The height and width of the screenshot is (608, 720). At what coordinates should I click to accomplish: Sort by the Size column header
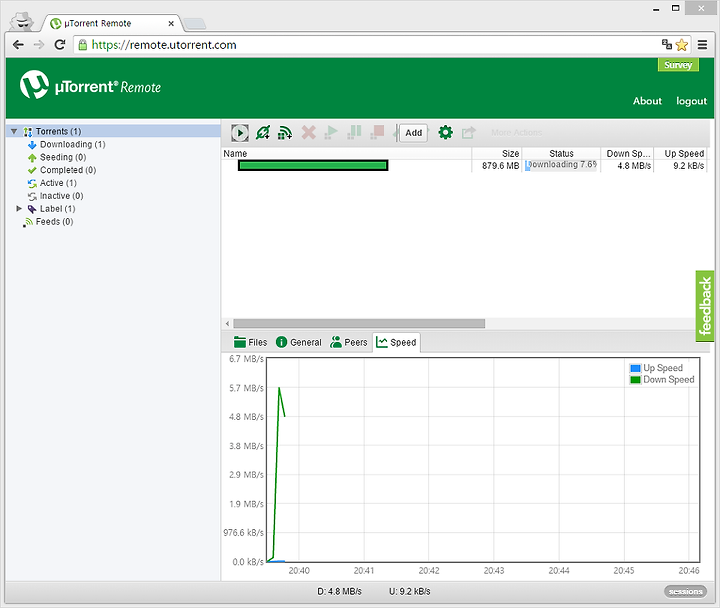coord(497,153)
